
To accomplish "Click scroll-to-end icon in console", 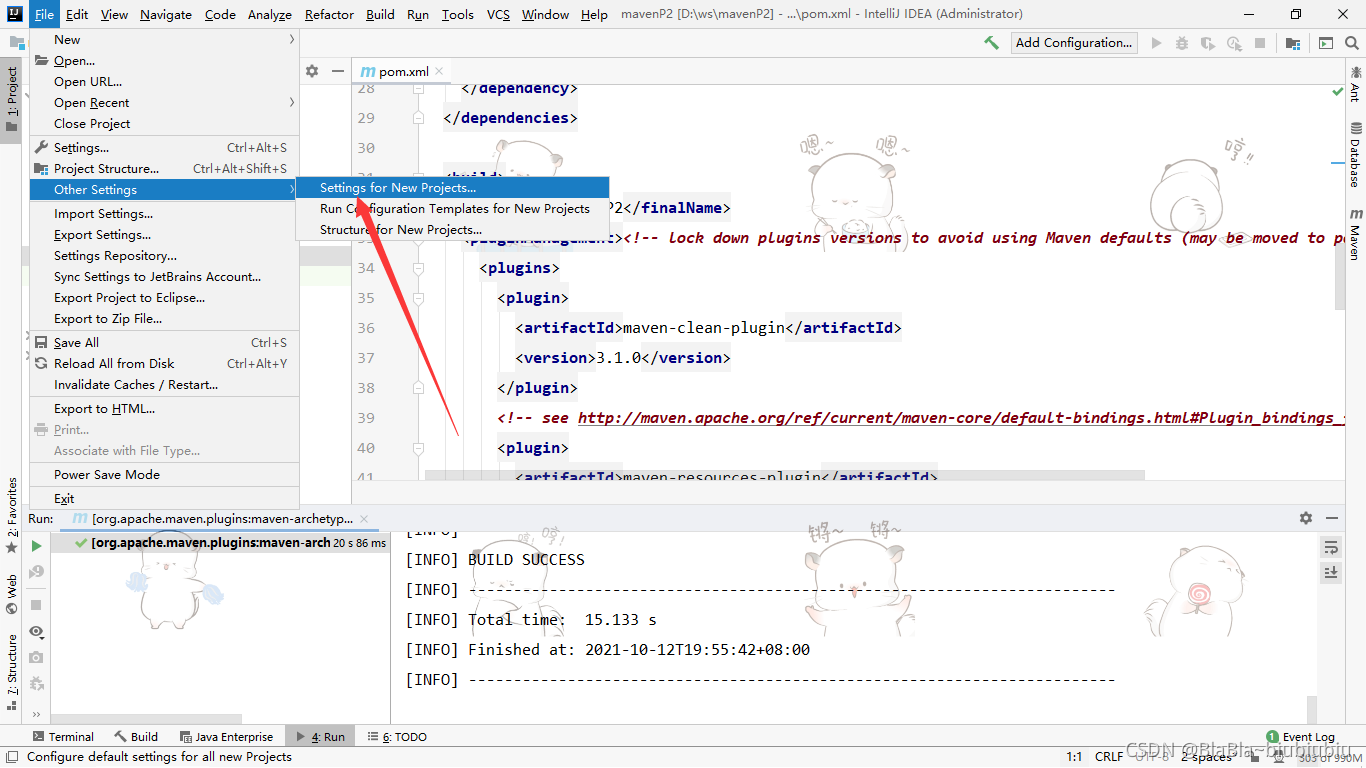I will (1331, 572).
